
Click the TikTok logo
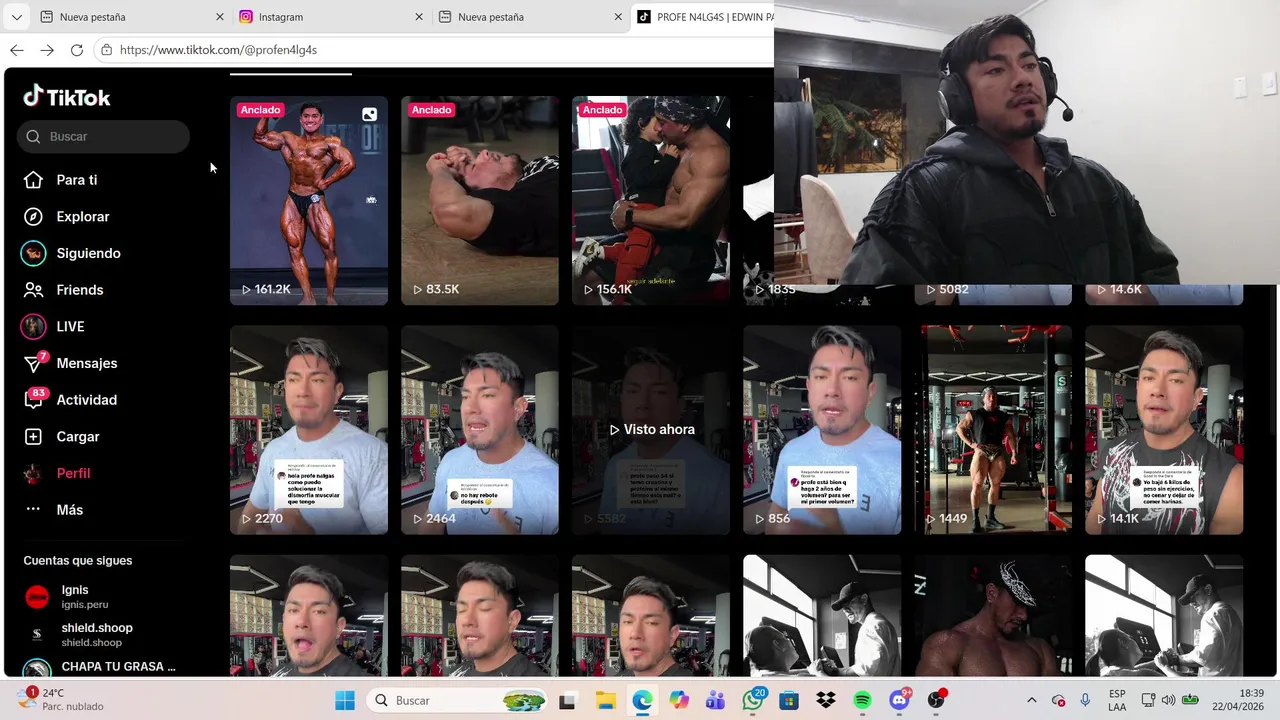pos(67,97)
